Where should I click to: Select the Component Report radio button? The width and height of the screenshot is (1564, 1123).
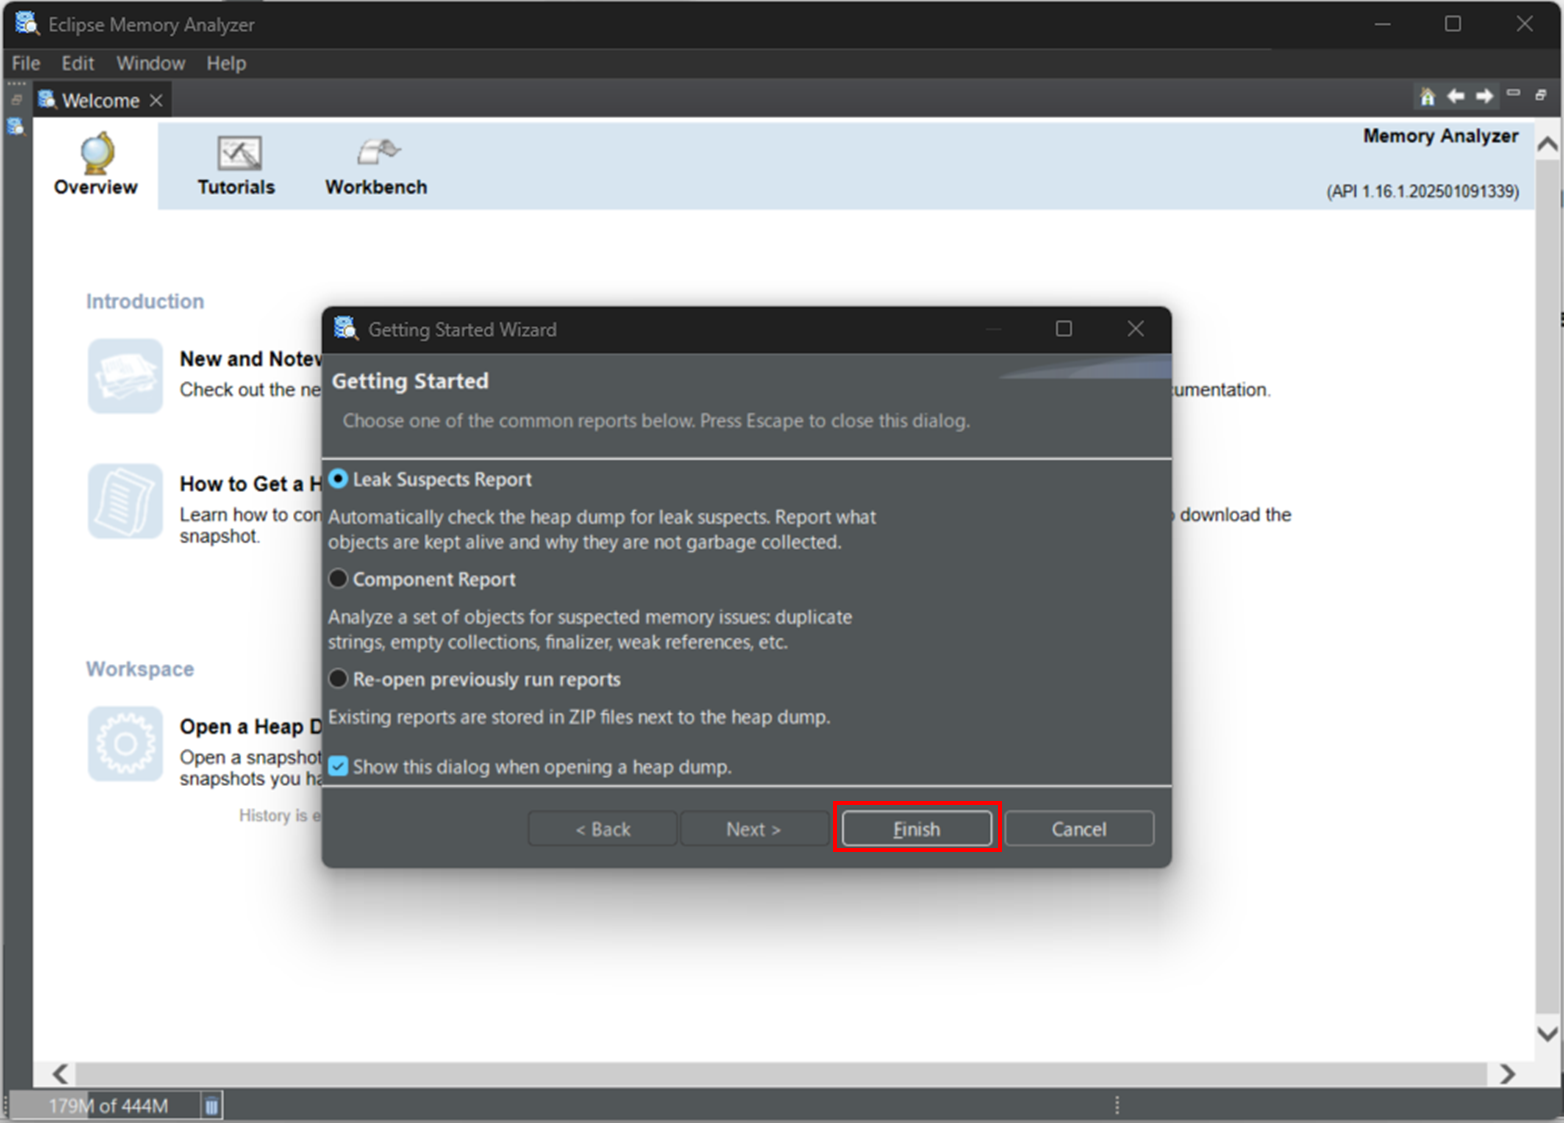coord(339,579)
